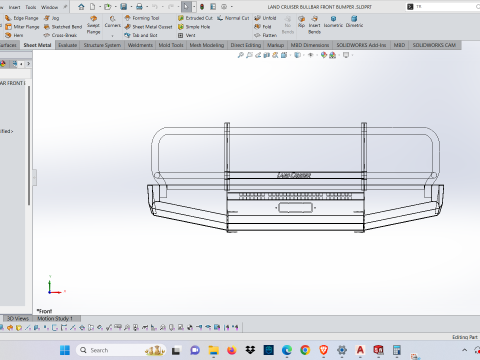Screen dimensions: 480x360
Task: Open the Sheet Metal tab
Action: tap(37, 45)
